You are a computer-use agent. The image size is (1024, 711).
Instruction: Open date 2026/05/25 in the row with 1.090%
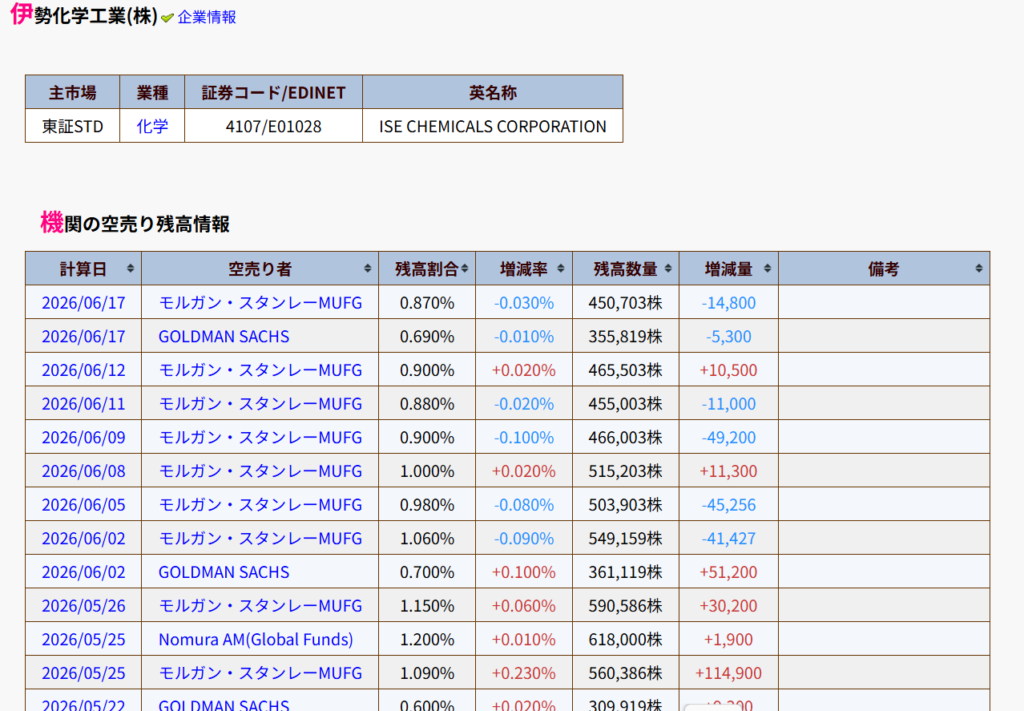(84, 673)
